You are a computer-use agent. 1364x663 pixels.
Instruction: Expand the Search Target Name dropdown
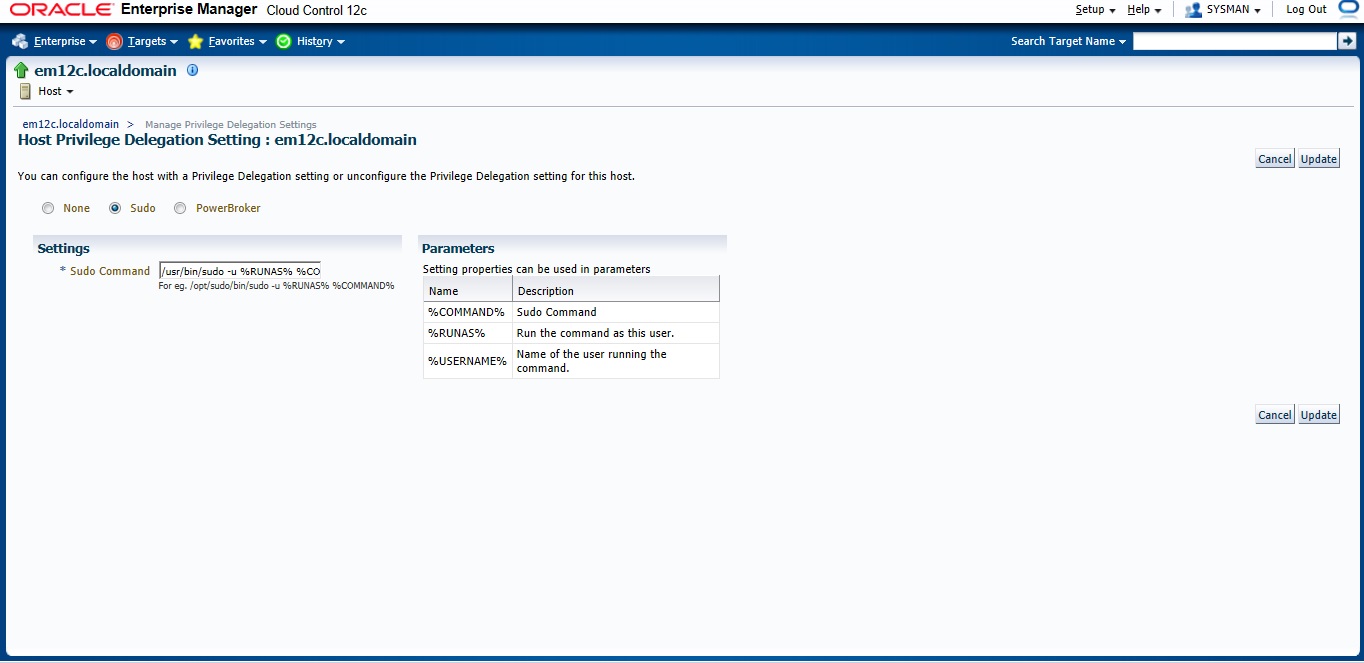pos(1068,41)
